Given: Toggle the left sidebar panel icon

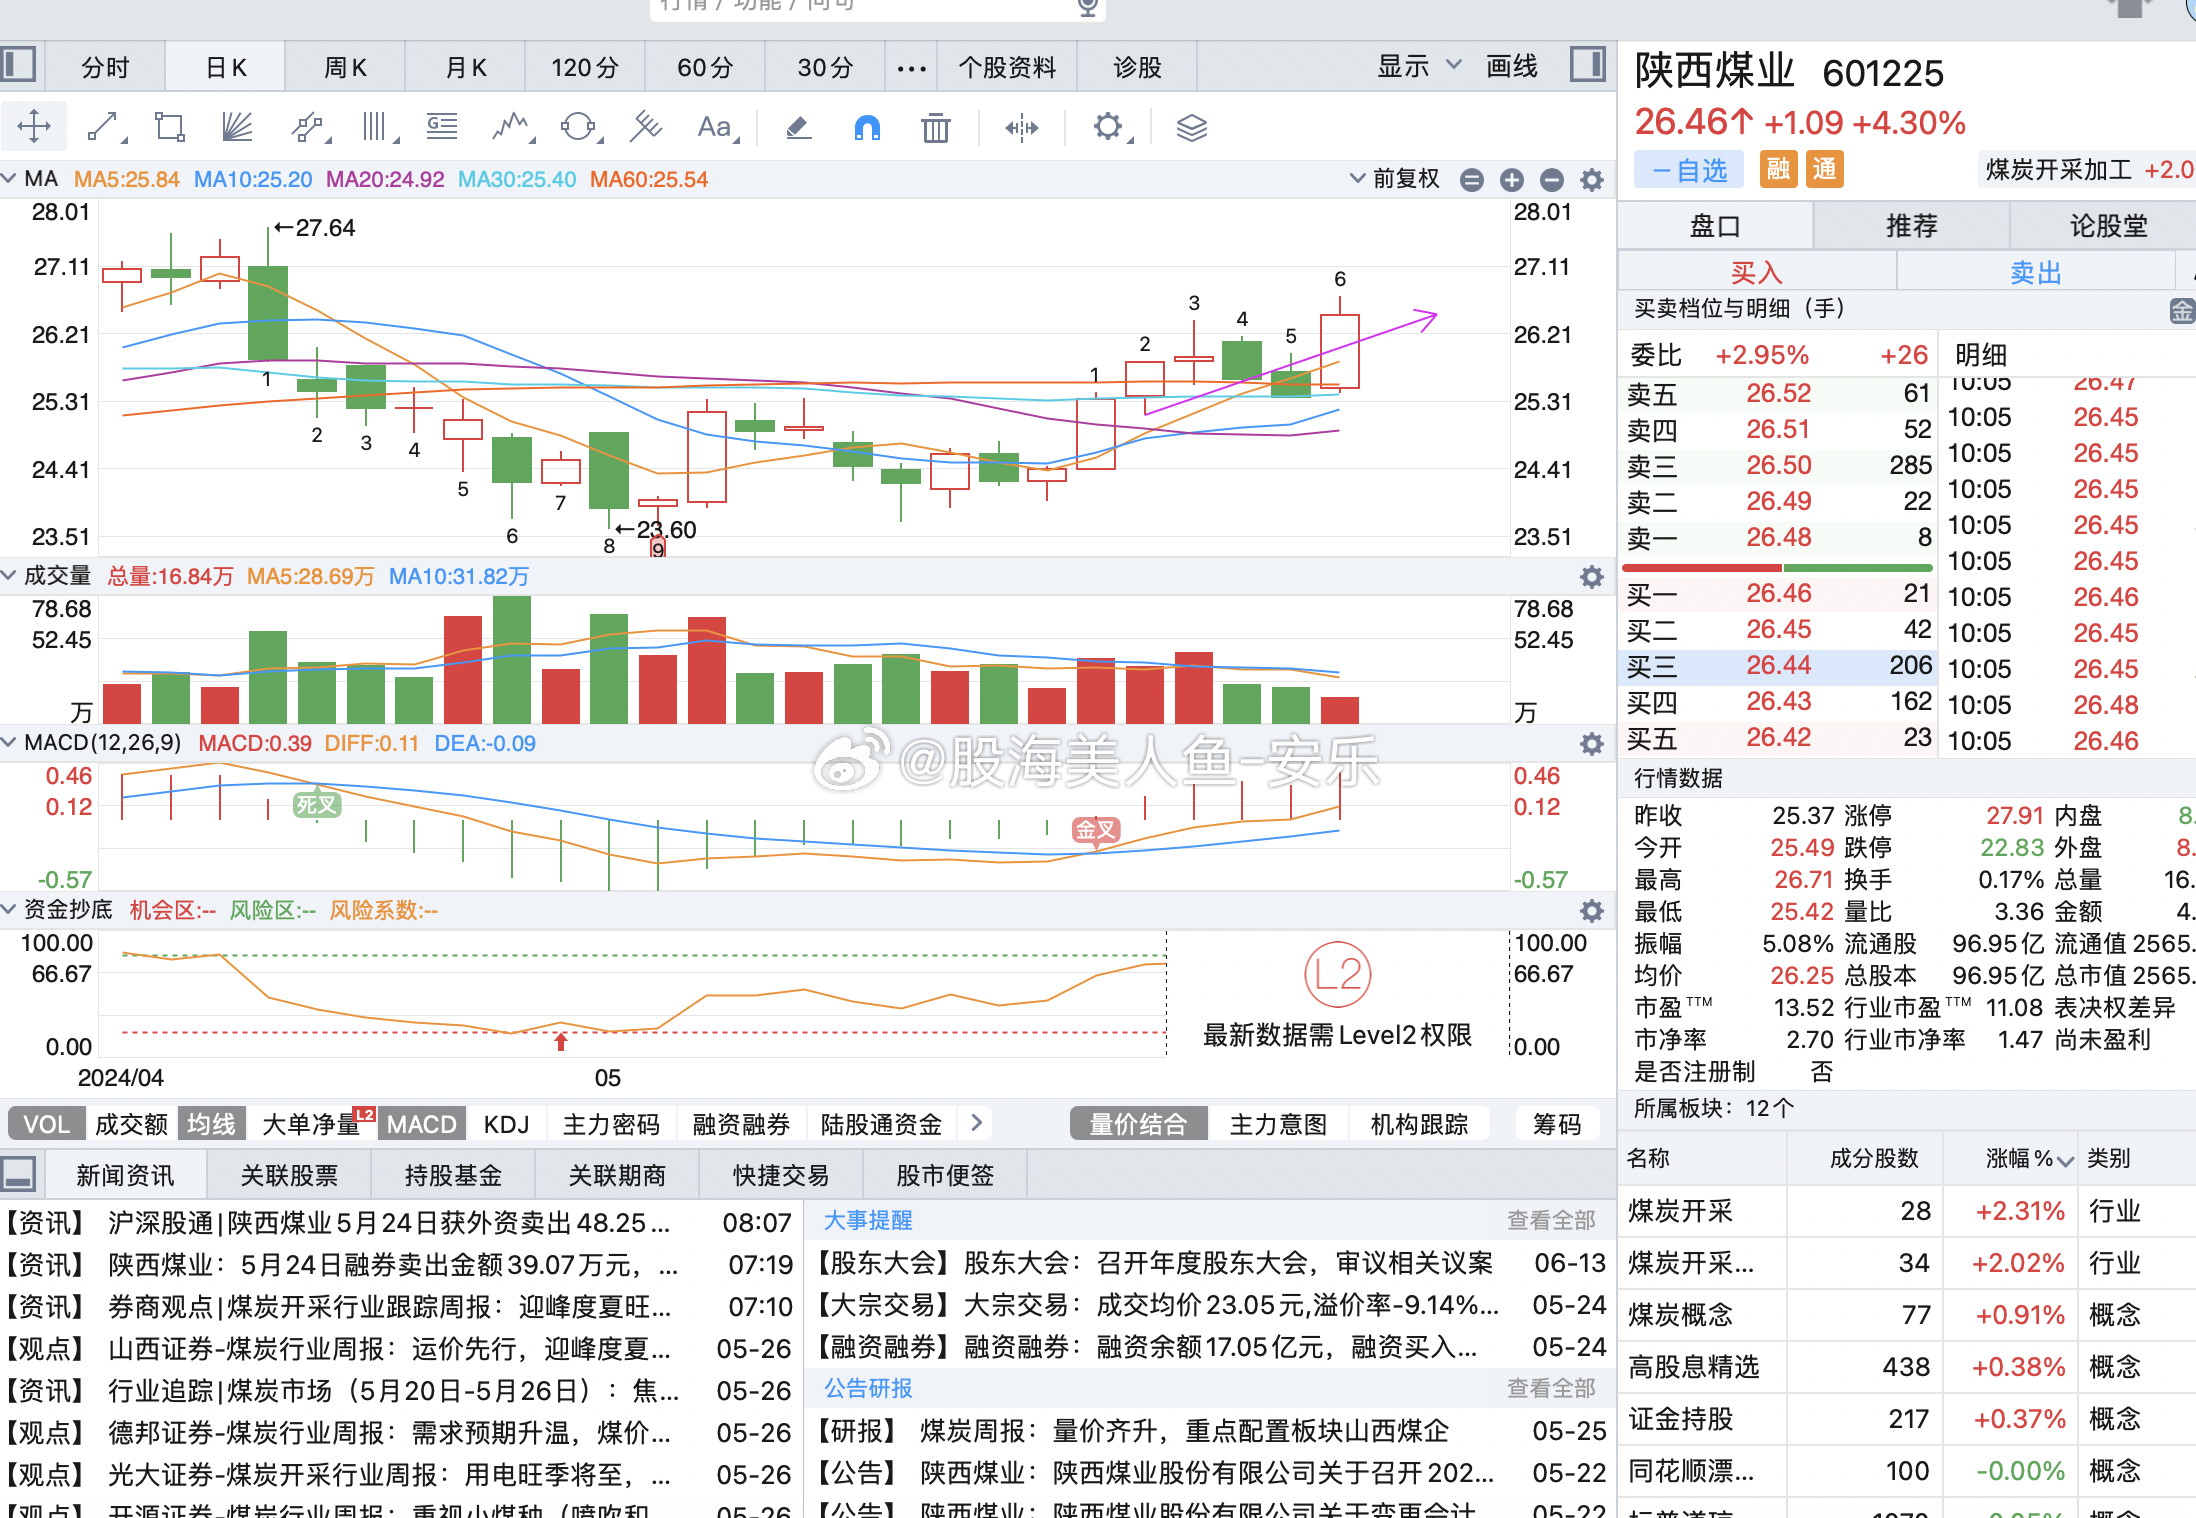Looking at the screenshot, I should [x=18, y=64].
